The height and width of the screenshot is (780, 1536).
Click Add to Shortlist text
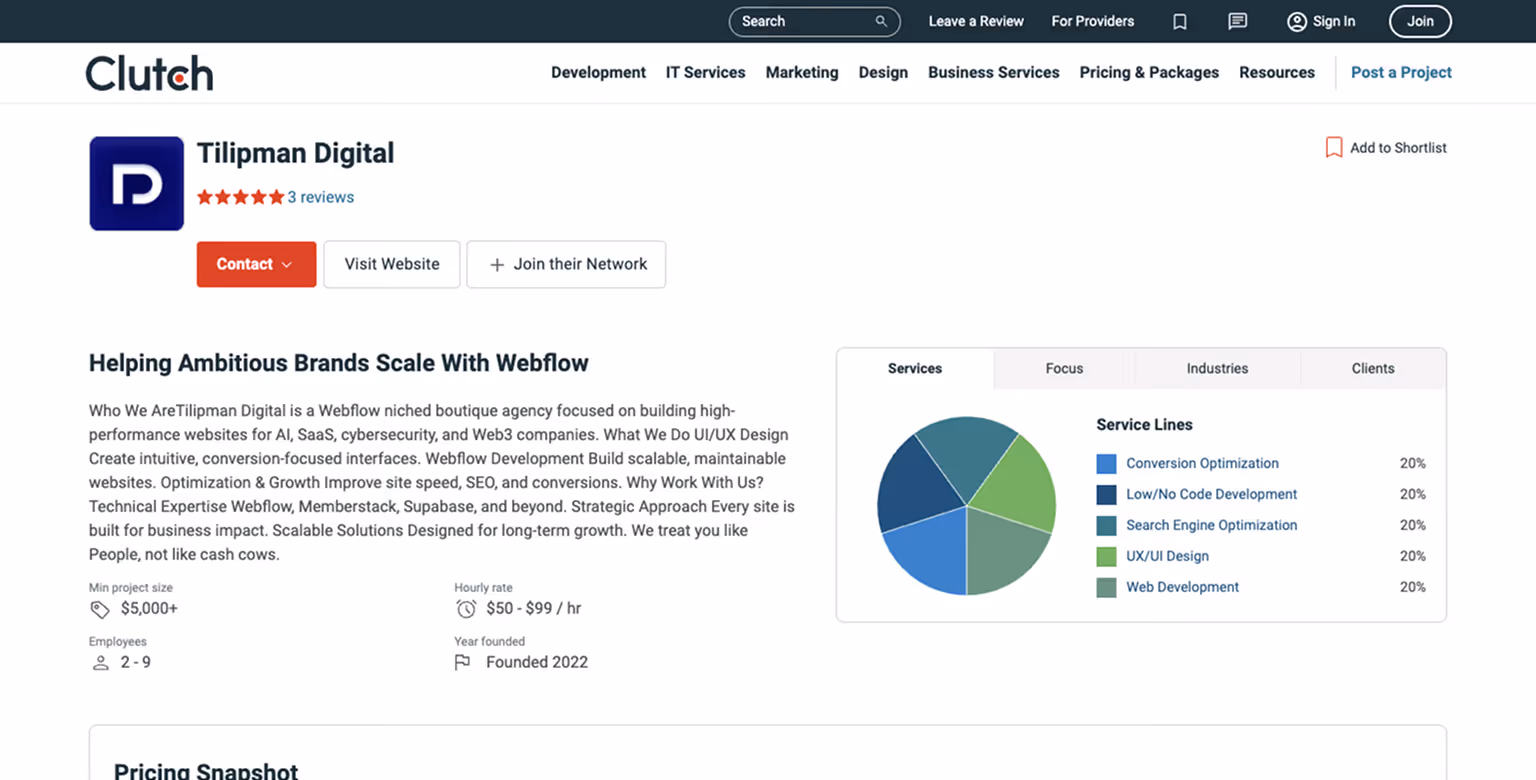click(1398, 147)
